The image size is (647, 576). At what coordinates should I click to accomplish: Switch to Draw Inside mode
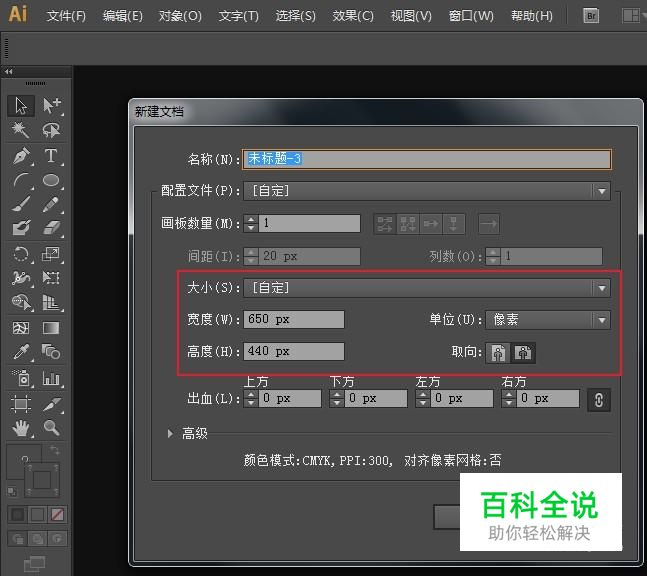(x=57, y=538)
